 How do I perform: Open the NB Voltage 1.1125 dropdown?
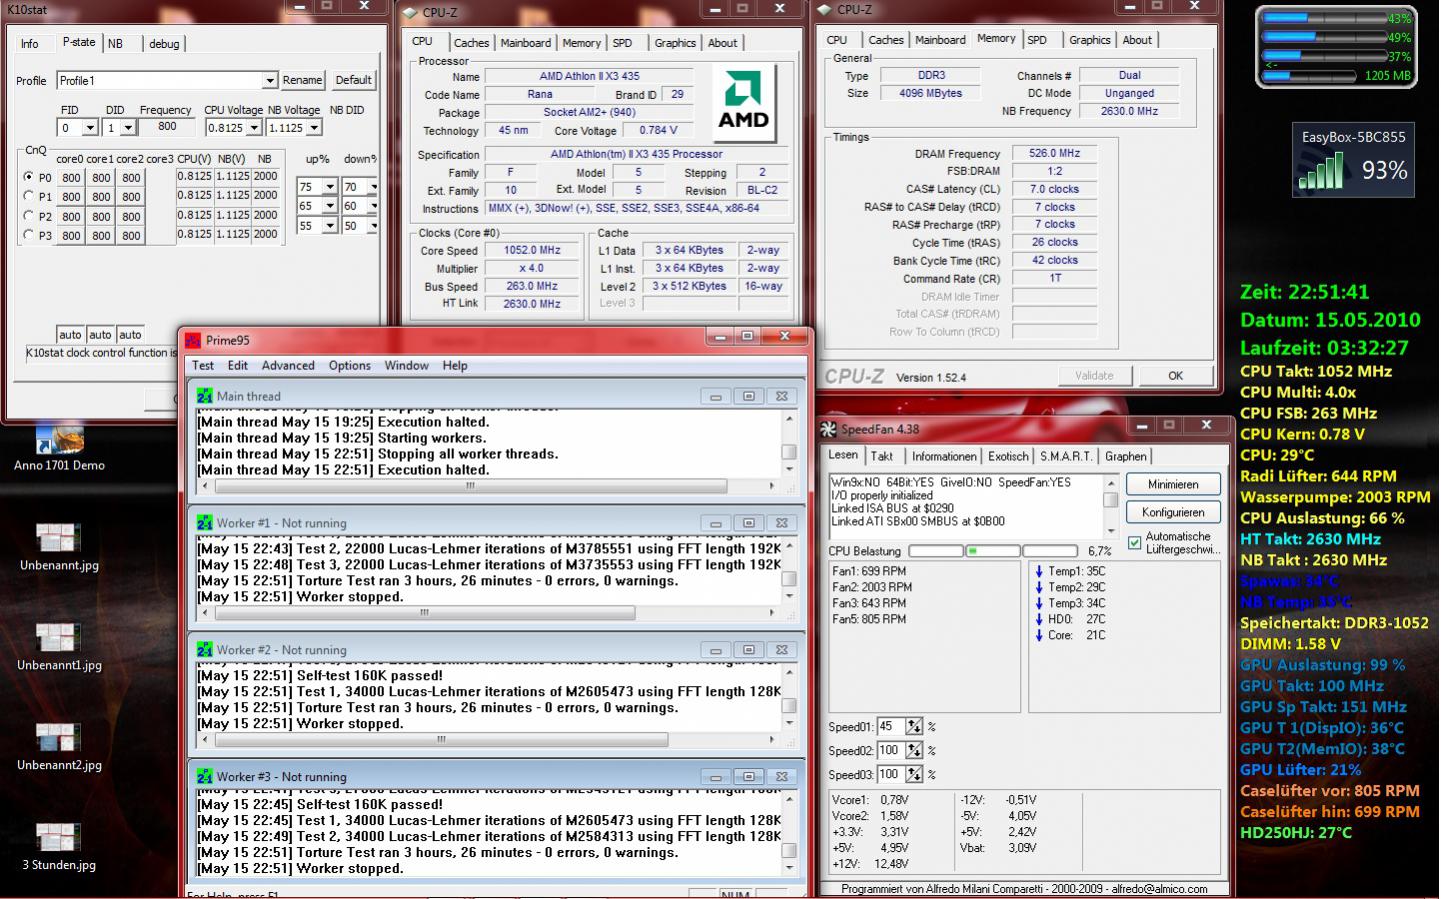(314, 128)
